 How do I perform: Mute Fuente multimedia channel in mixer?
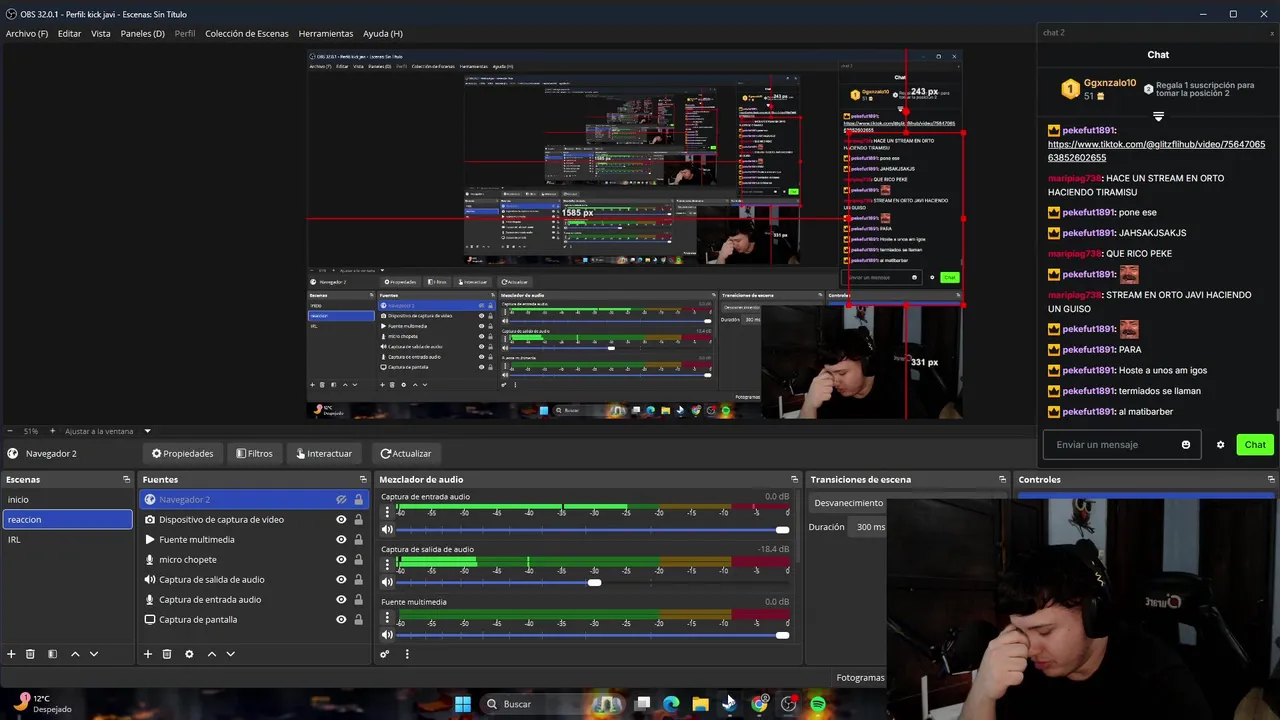tap(388, 635)
